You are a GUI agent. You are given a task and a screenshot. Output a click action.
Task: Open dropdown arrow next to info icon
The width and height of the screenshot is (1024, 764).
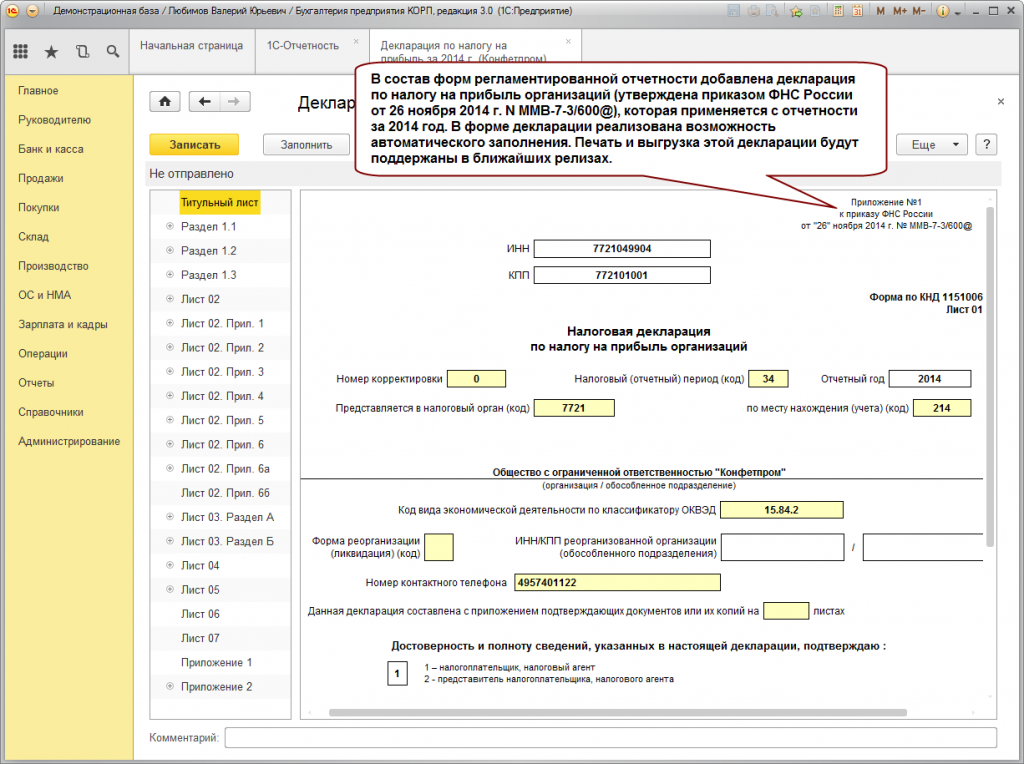click(x=957, y=12)
